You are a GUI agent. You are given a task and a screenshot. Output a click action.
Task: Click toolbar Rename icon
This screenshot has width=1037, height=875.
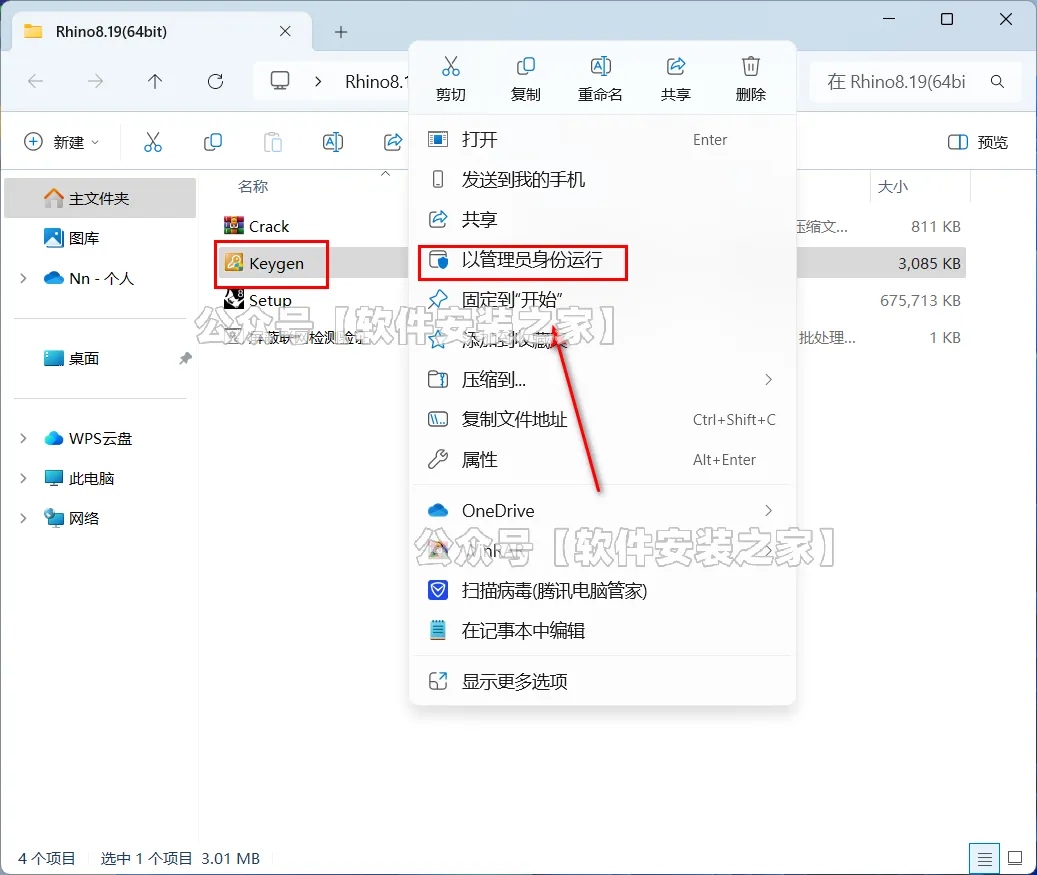tap(333, 142)
